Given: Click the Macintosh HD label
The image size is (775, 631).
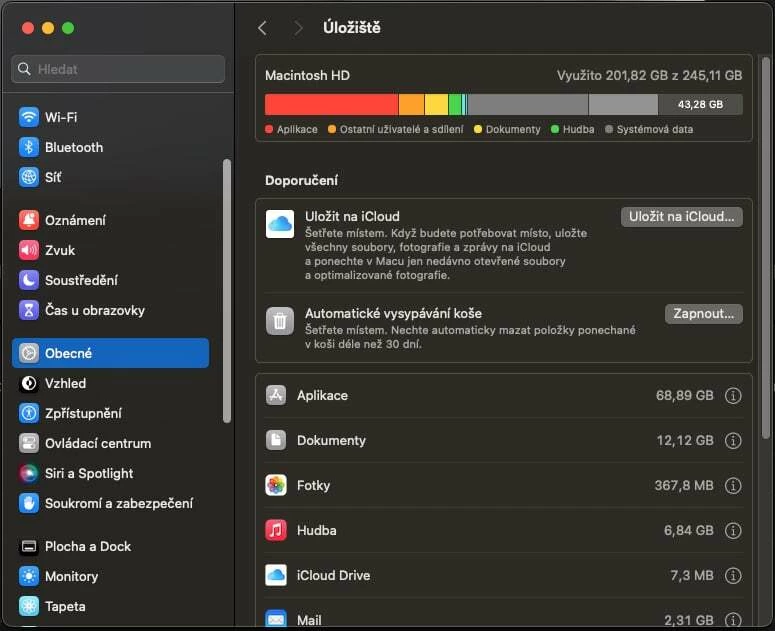Looking at the screenshot, I should coord(307,76).
